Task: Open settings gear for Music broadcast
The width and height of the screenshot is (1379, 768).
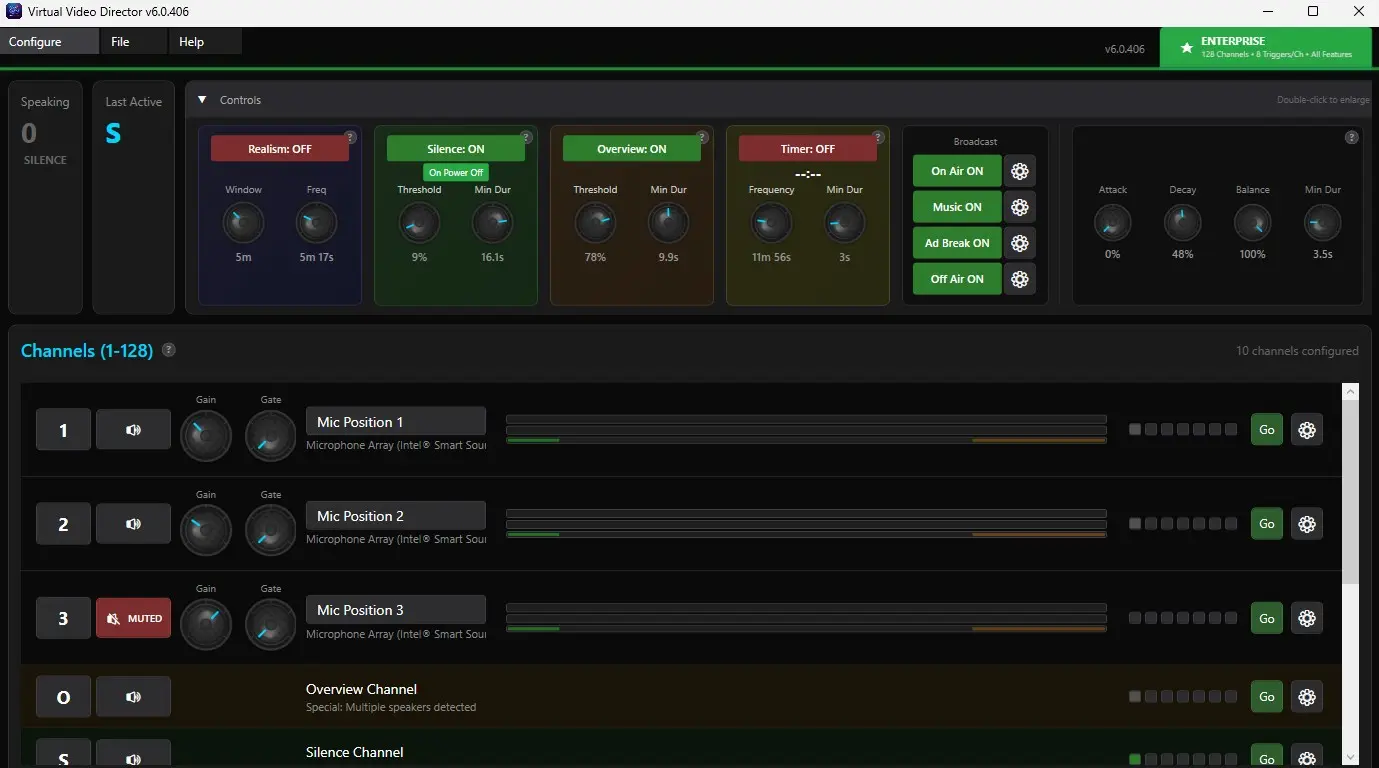Action: tap(1019, 207)
